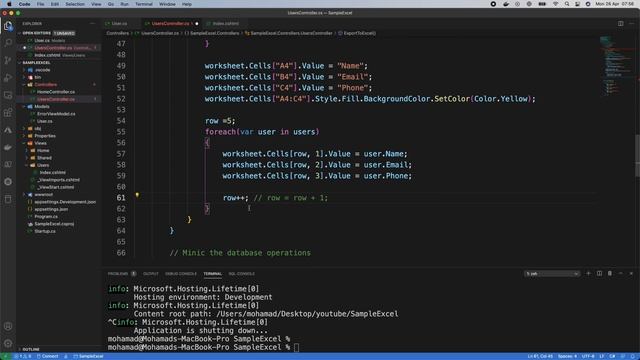
Task: Open the Remote Explorer view icon
Action: (x=8, y=95)
